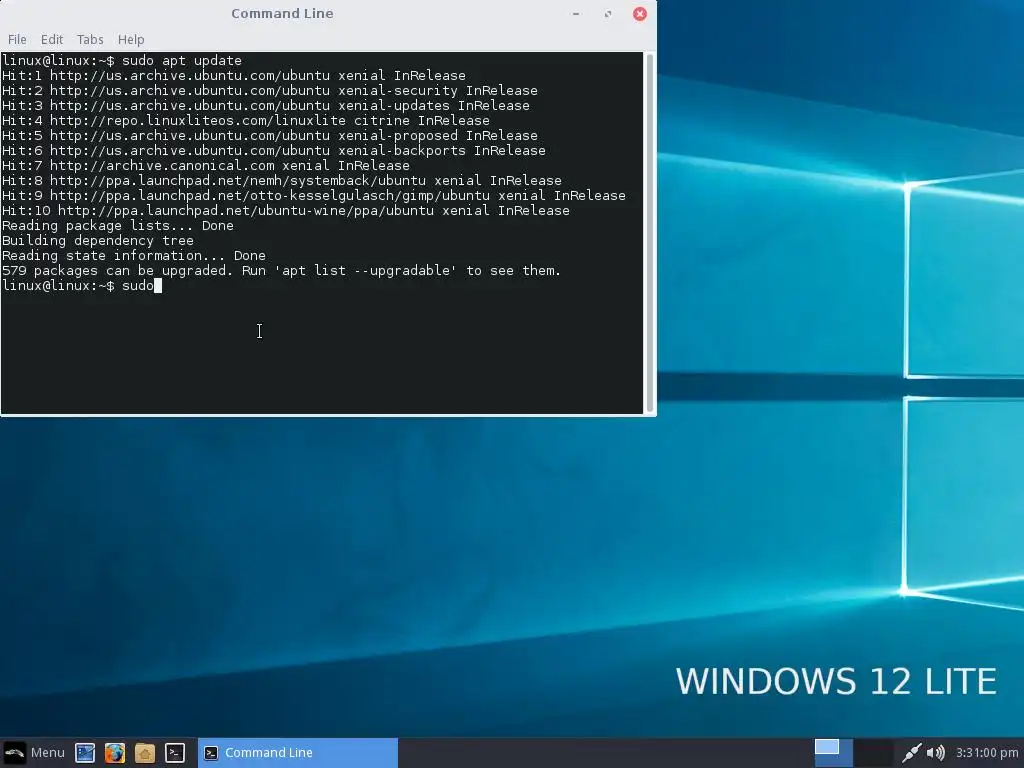
Task: Open the terminal's File menu
Action: tap(17, 39)
